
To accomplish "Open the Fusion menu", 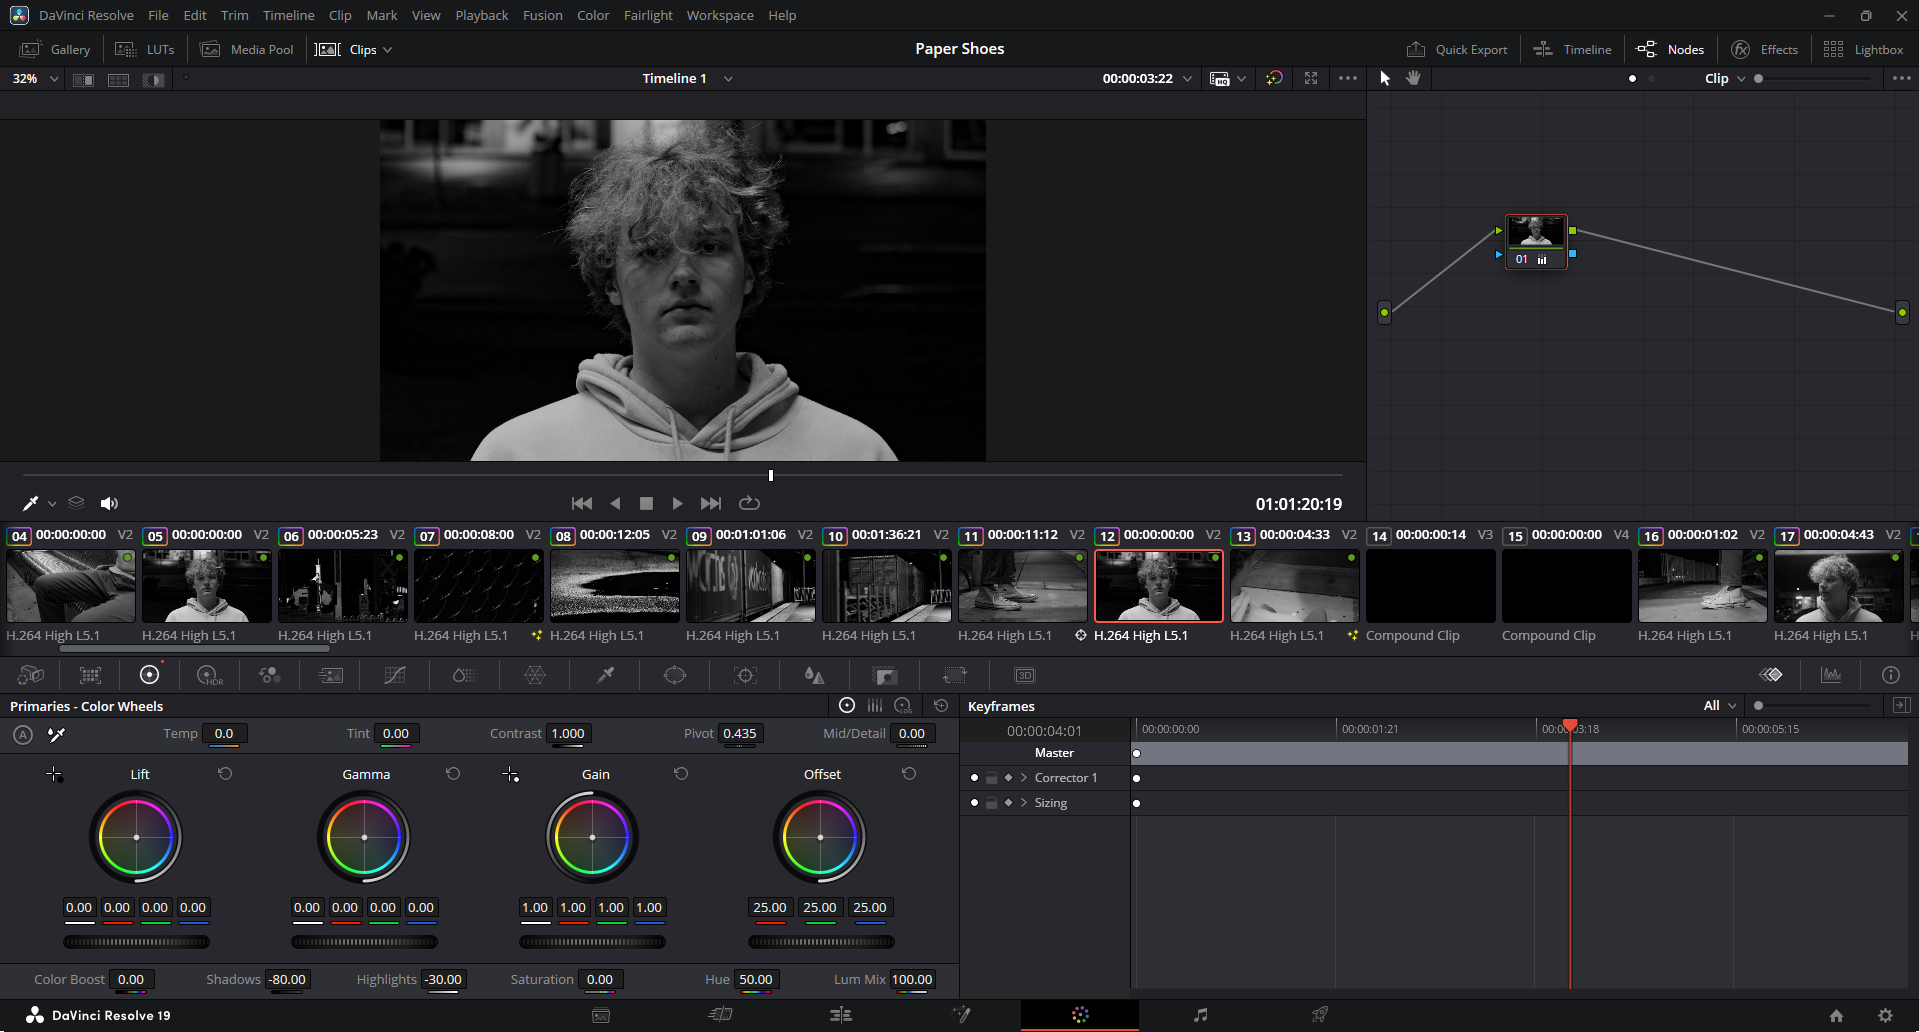I will 542,15.
